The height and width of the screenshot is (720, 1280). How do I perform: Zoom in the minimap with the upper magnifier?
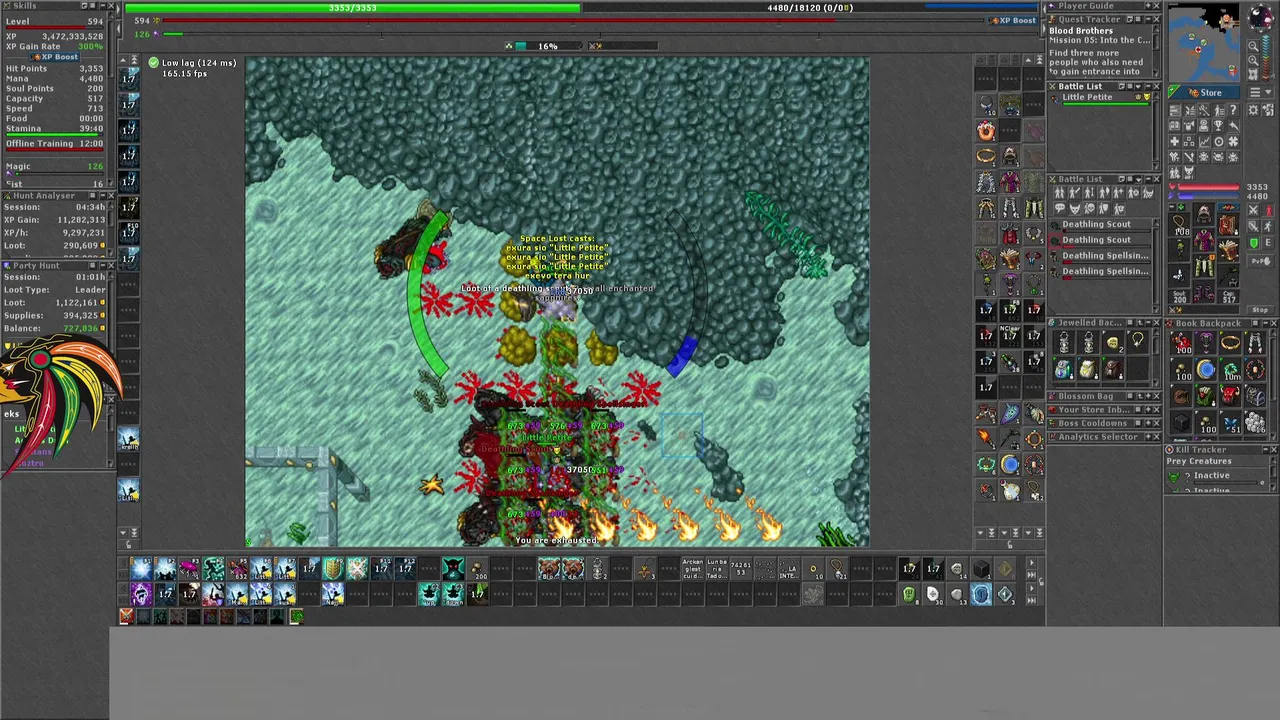pyautogui.click(x=1253, y=45)
